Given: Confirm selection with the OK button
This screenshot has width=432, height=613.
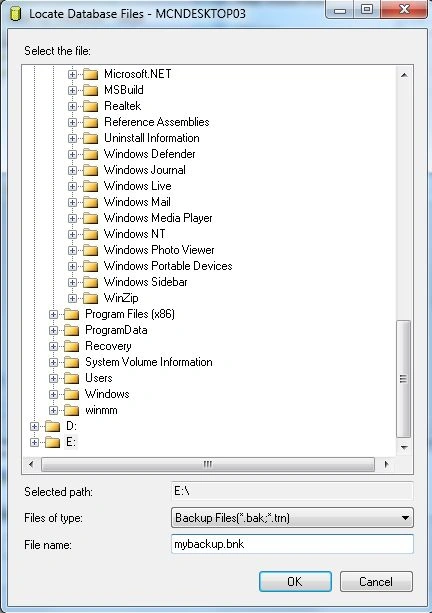Looking at the screenshot, I should coord(295,581).
